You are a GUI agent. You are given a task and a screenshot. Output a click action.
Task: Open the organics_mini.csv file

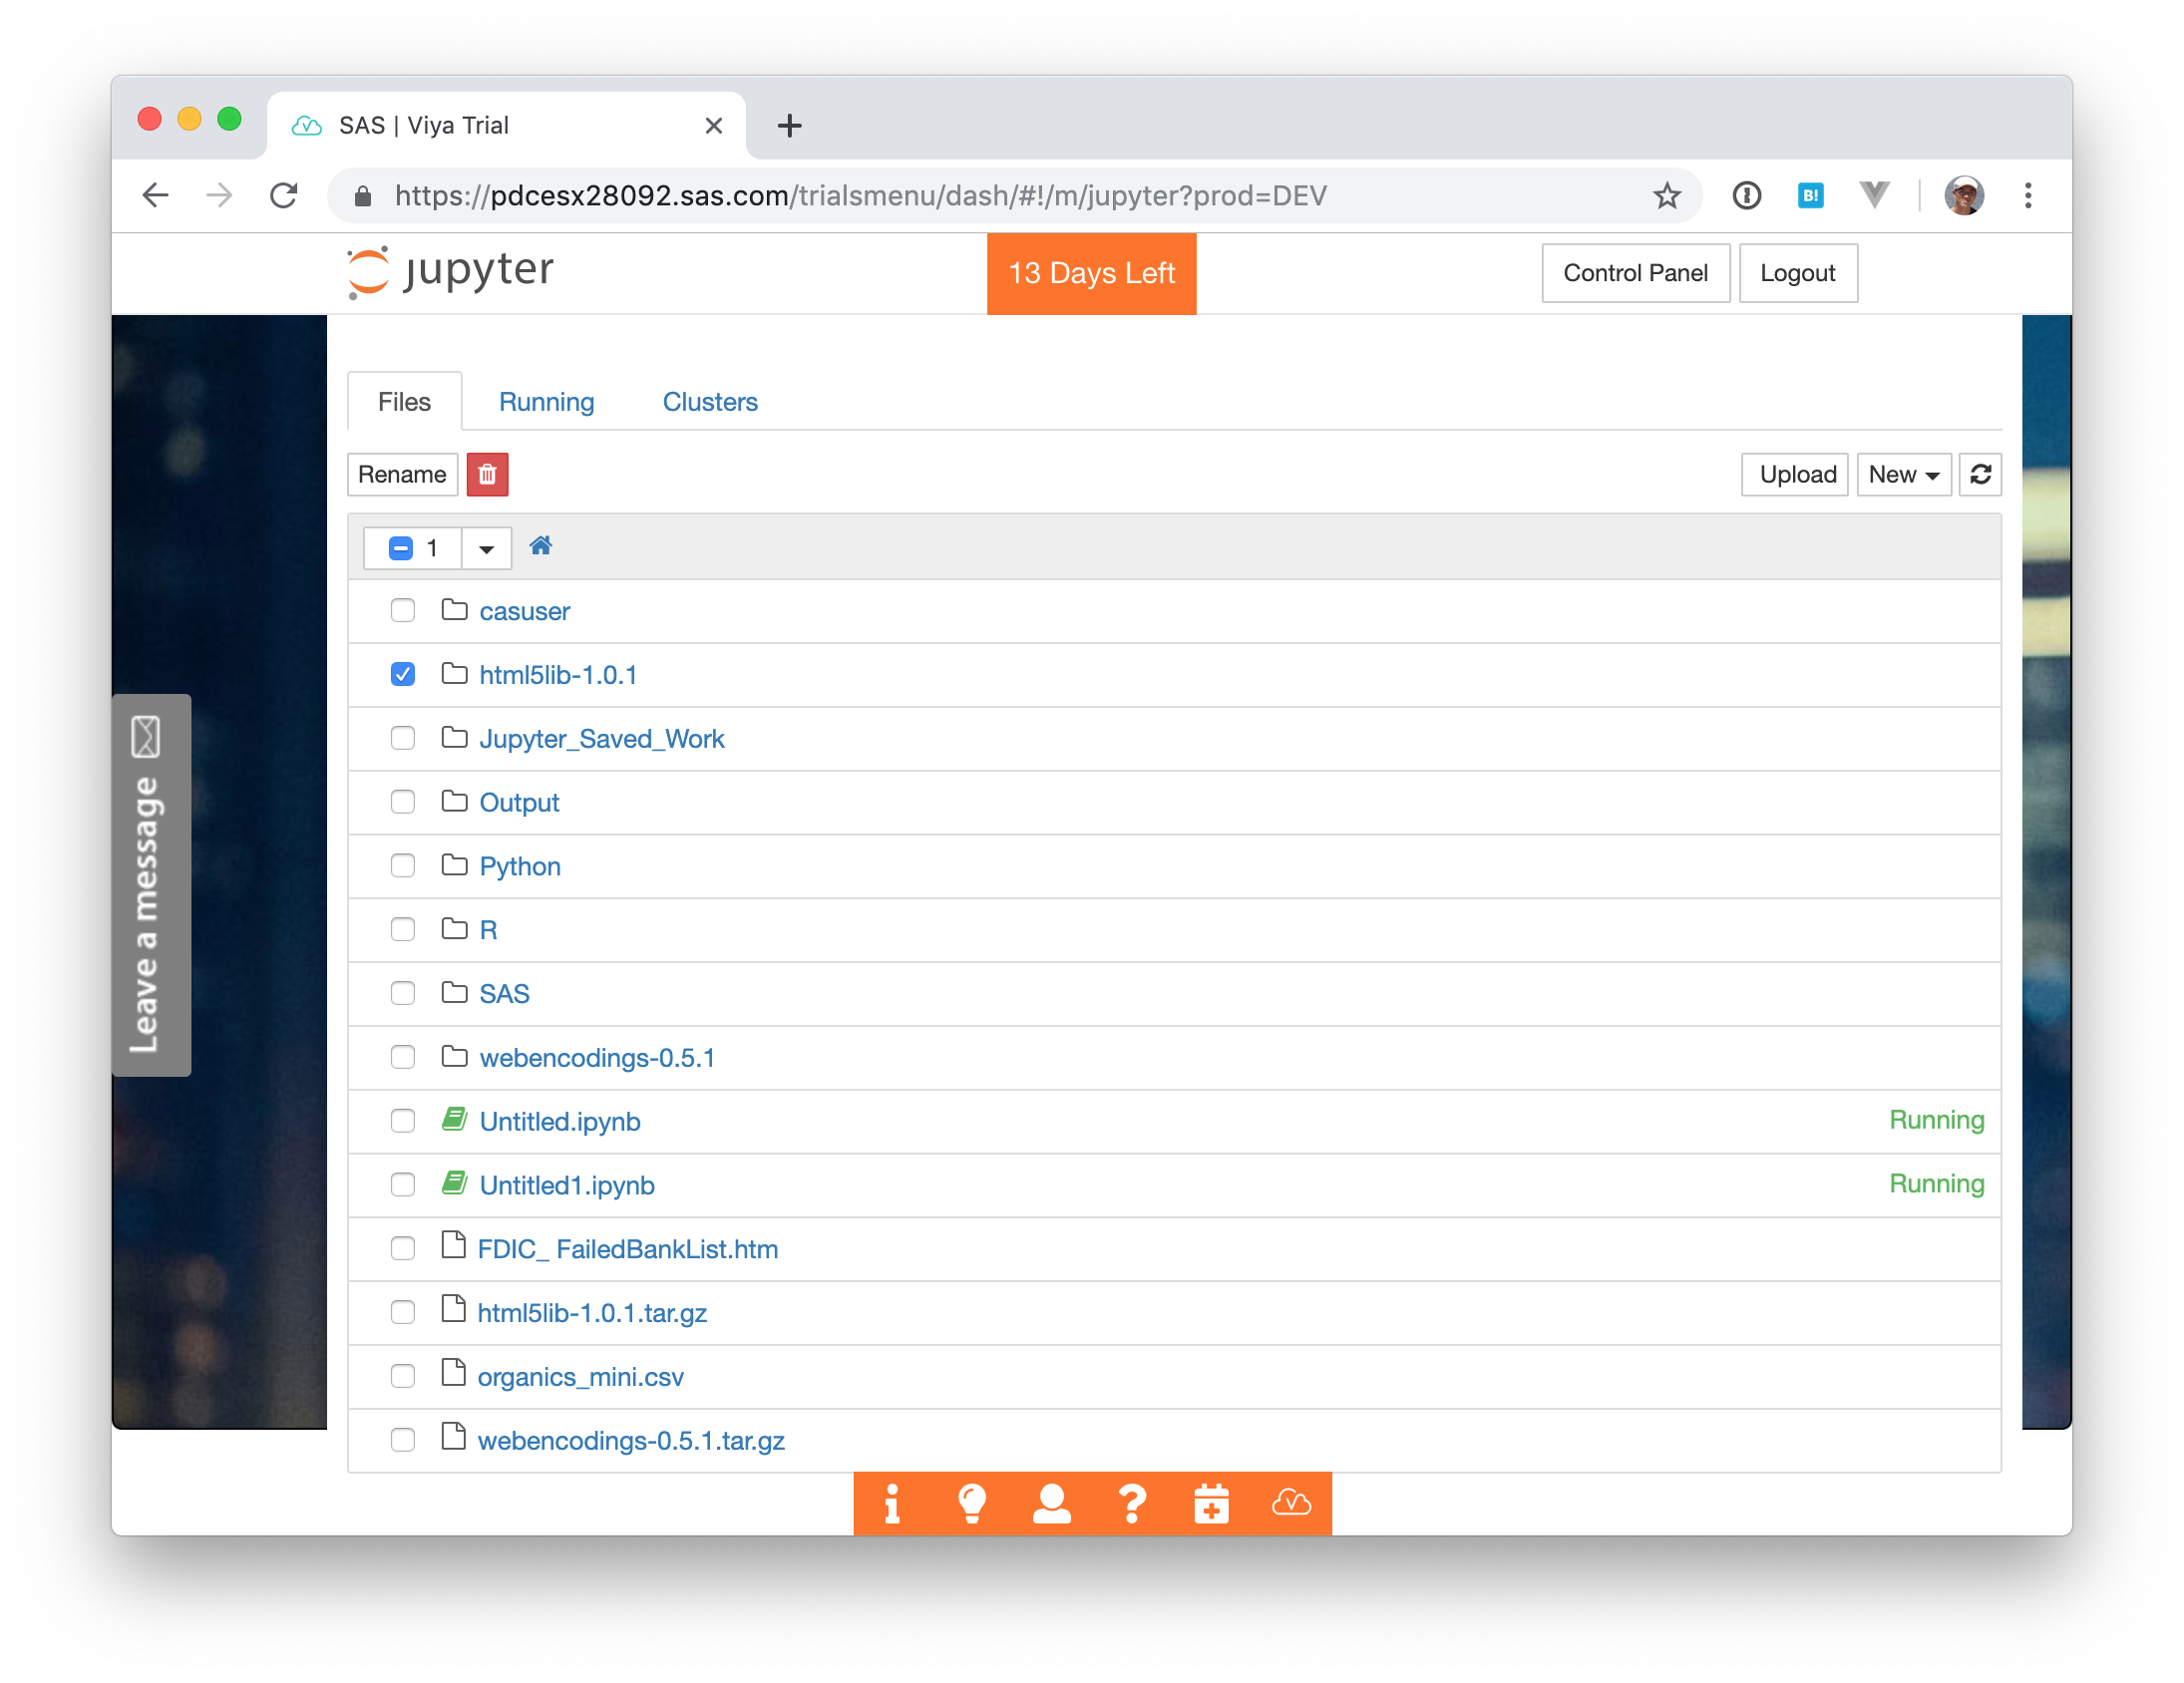(580, 1377)
